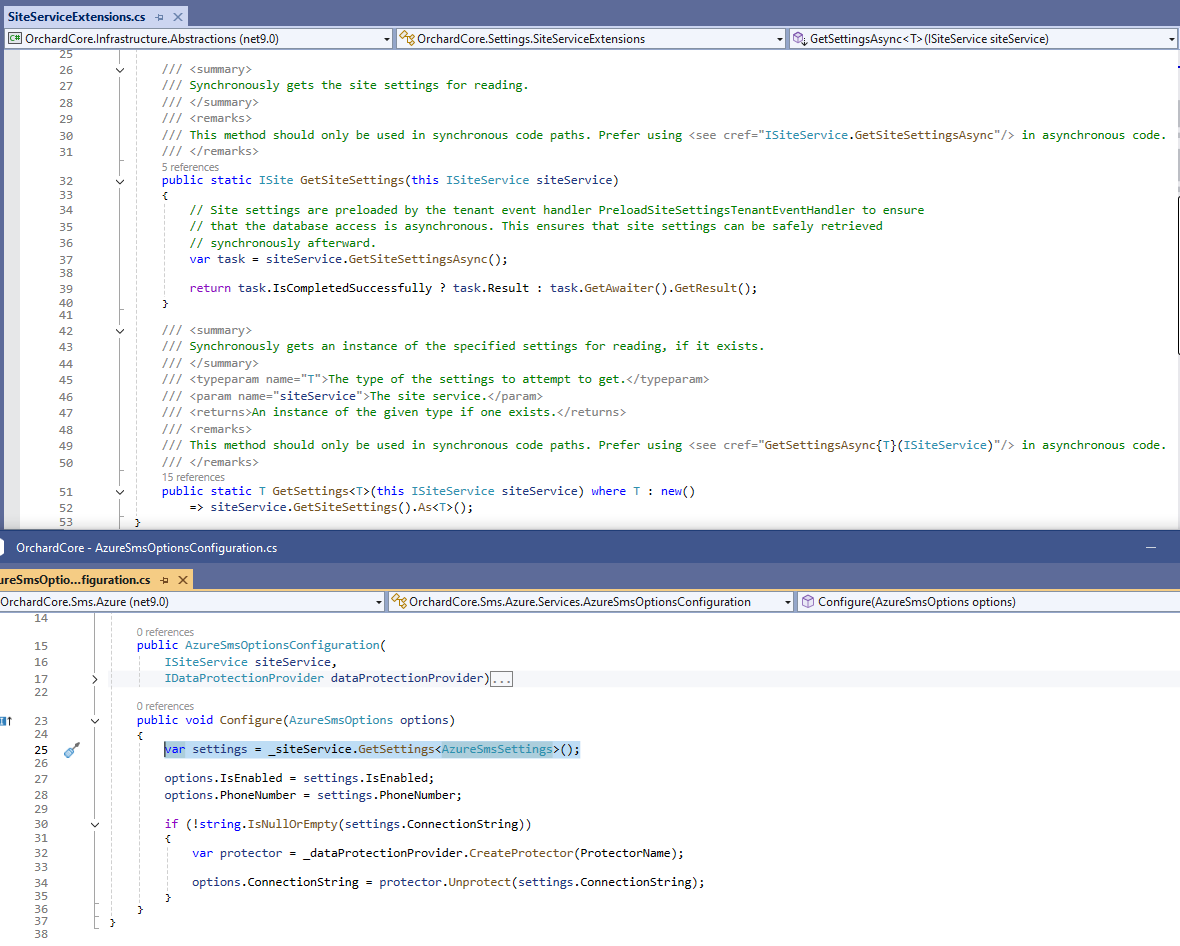Click line number 39 in top editor

coord(66,289)
